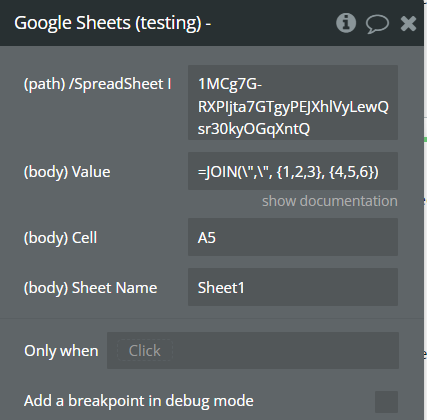427x420 pixels.
Task: Select the (body) Cell label
Action: [x=60, y=238]
